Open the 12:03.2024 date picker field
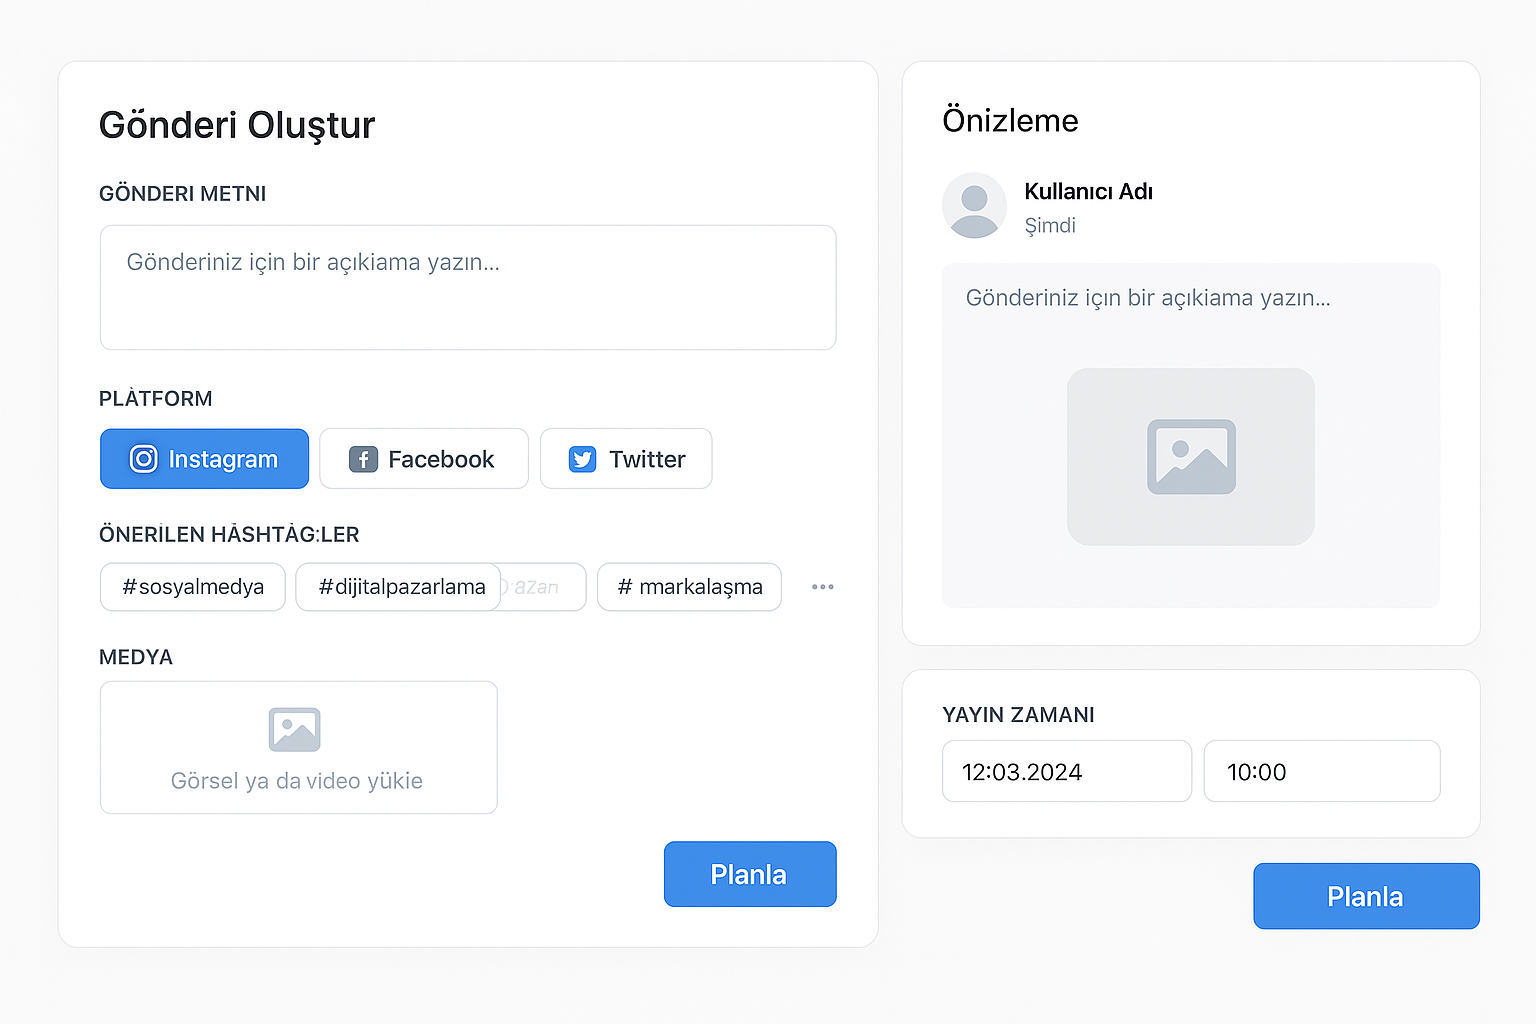Image resolution: width=1536 pixels, height=1024 pixels. [1066, 772]
